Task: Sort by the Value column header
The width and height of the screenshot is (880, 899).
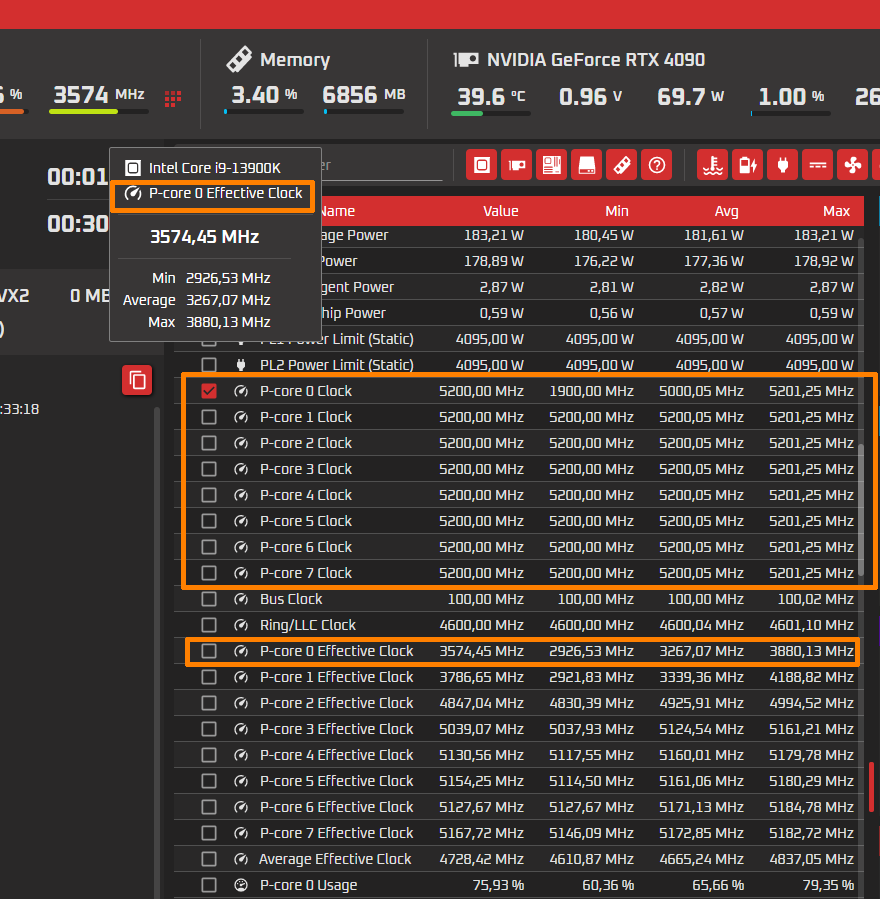Action: pyautogui.click(x=500, y=211)
